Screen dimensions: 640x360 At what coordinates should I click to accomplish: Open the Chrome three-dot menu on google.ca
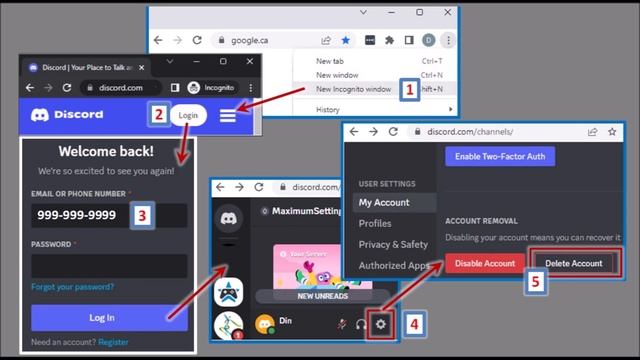pos(448,40)
